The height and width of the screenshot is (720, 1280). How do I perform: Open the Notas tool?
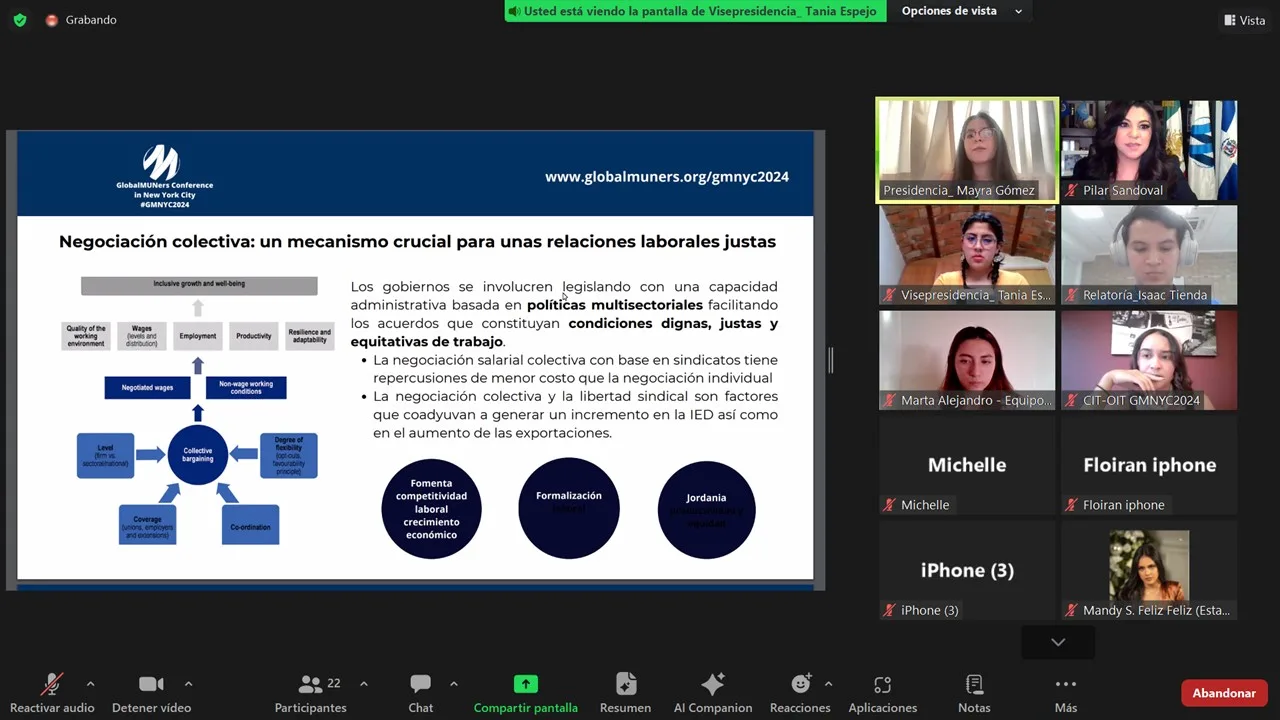[x=973, y=693]
